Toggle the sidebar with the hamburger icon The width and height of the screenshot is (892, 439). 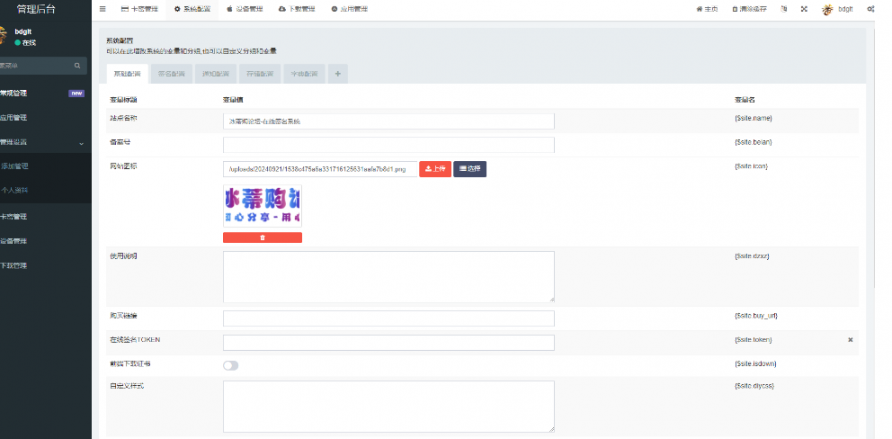pos(102,9)
